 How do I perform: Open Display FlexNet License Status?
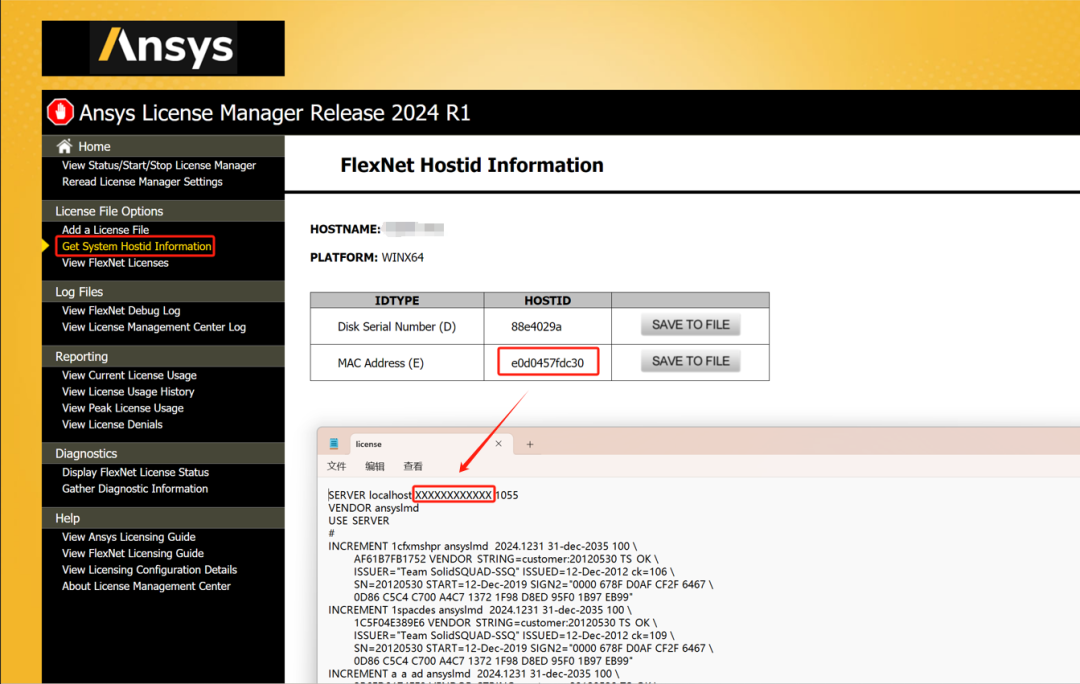pos(135,473)
